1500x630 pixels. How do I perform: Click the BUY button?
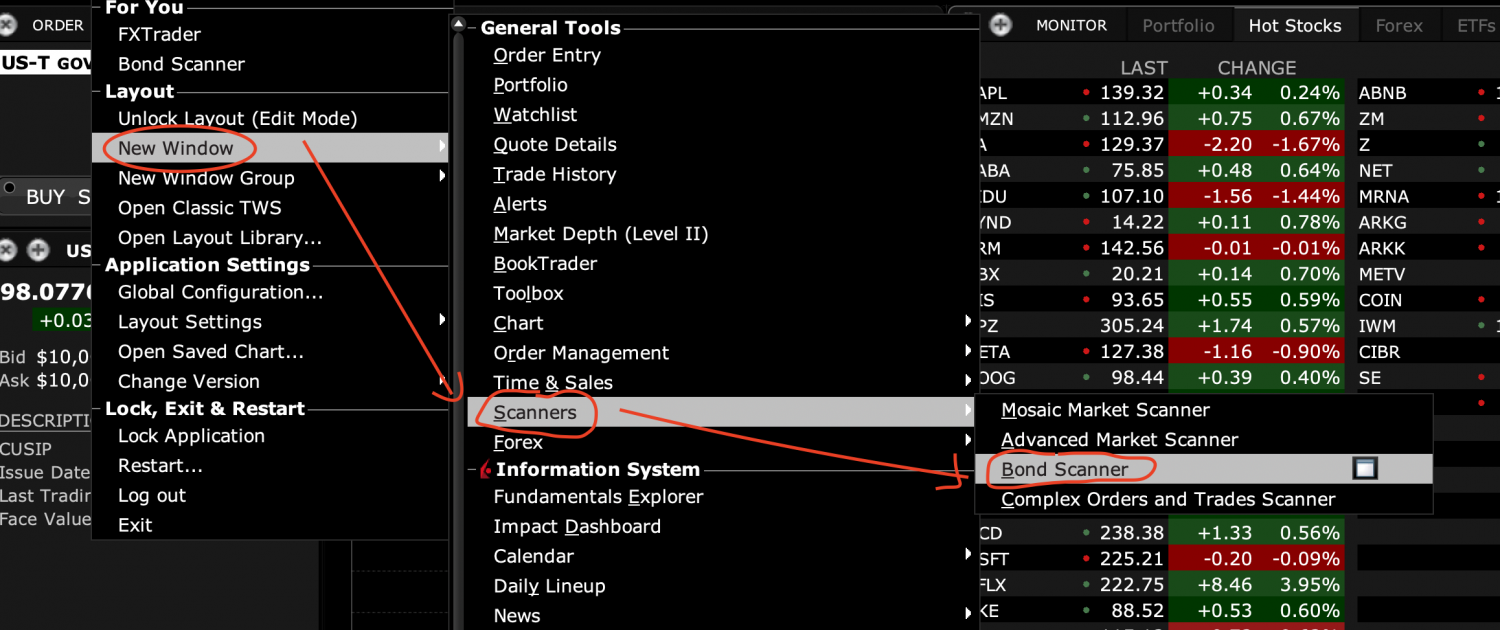[x=45, y=197]
